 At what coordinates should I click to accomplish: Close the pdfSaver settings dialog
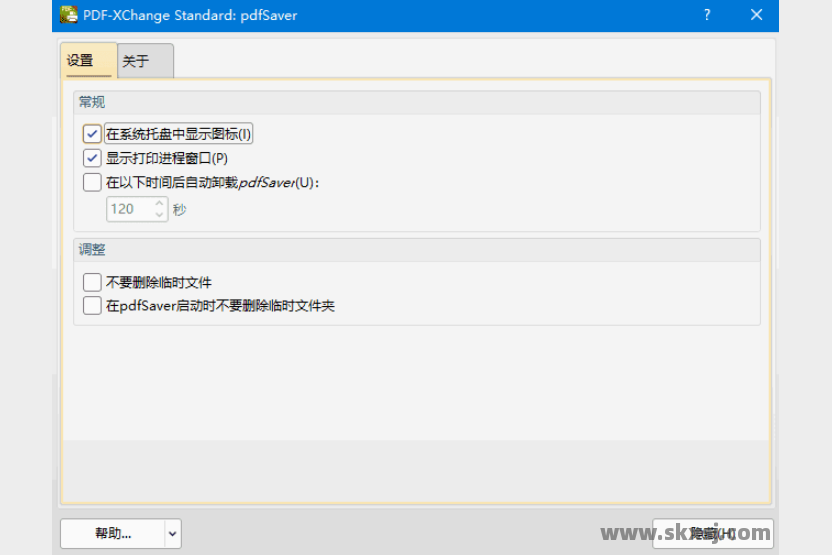[757, 15]
